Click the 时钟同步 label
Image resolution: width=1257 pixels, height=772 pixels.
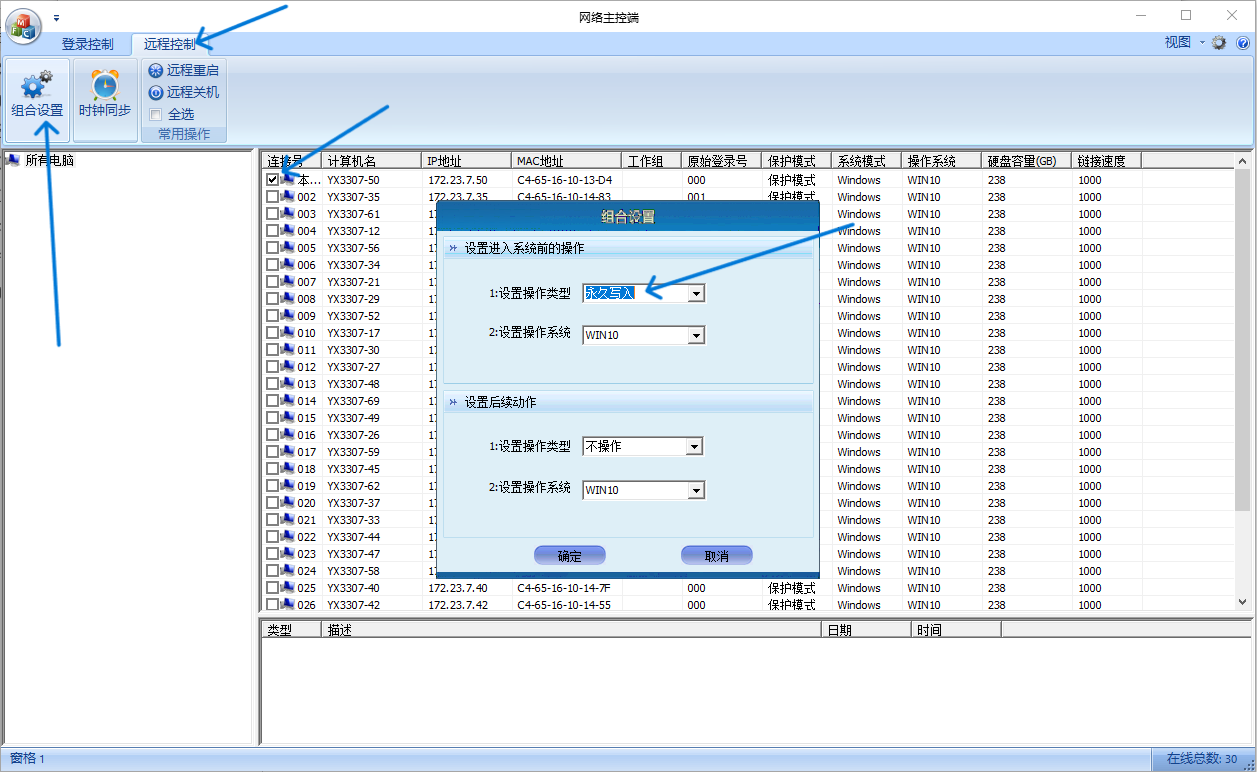[x=105, y=110]
